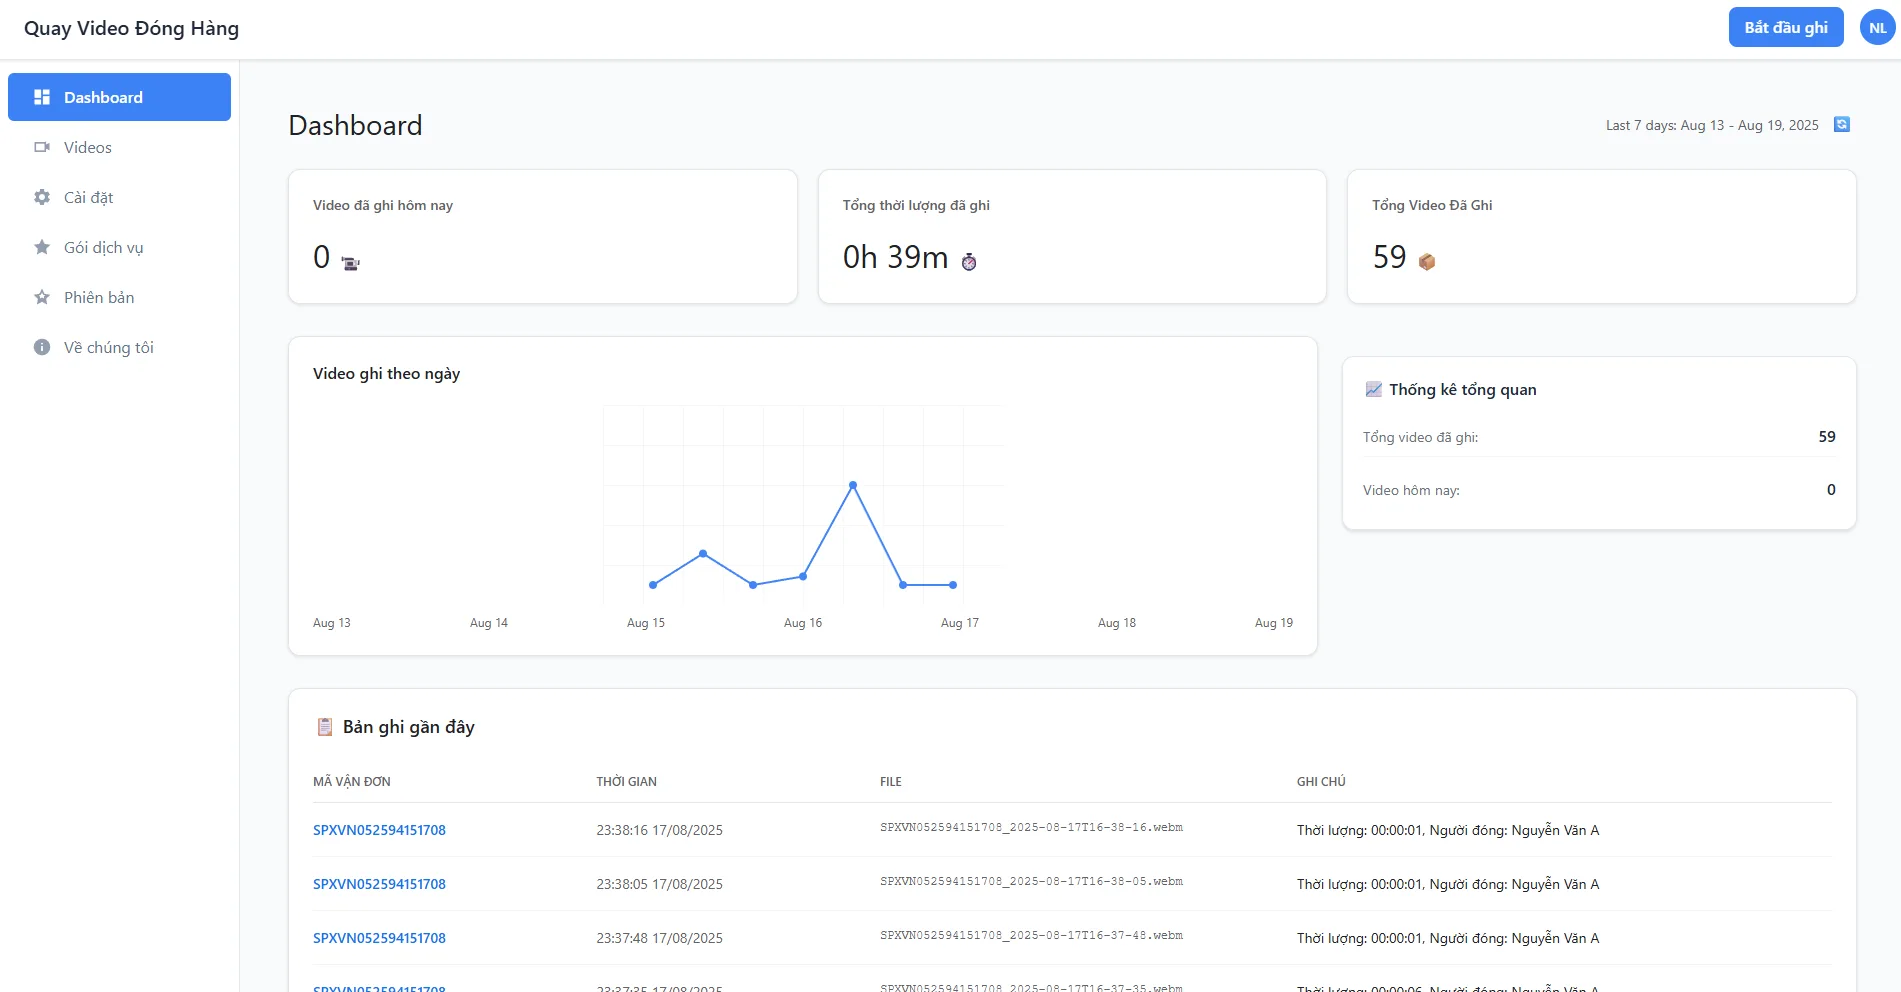Click the first data point on the line chart
This screenshot has width=1901, height=992.
pos(653,585)
